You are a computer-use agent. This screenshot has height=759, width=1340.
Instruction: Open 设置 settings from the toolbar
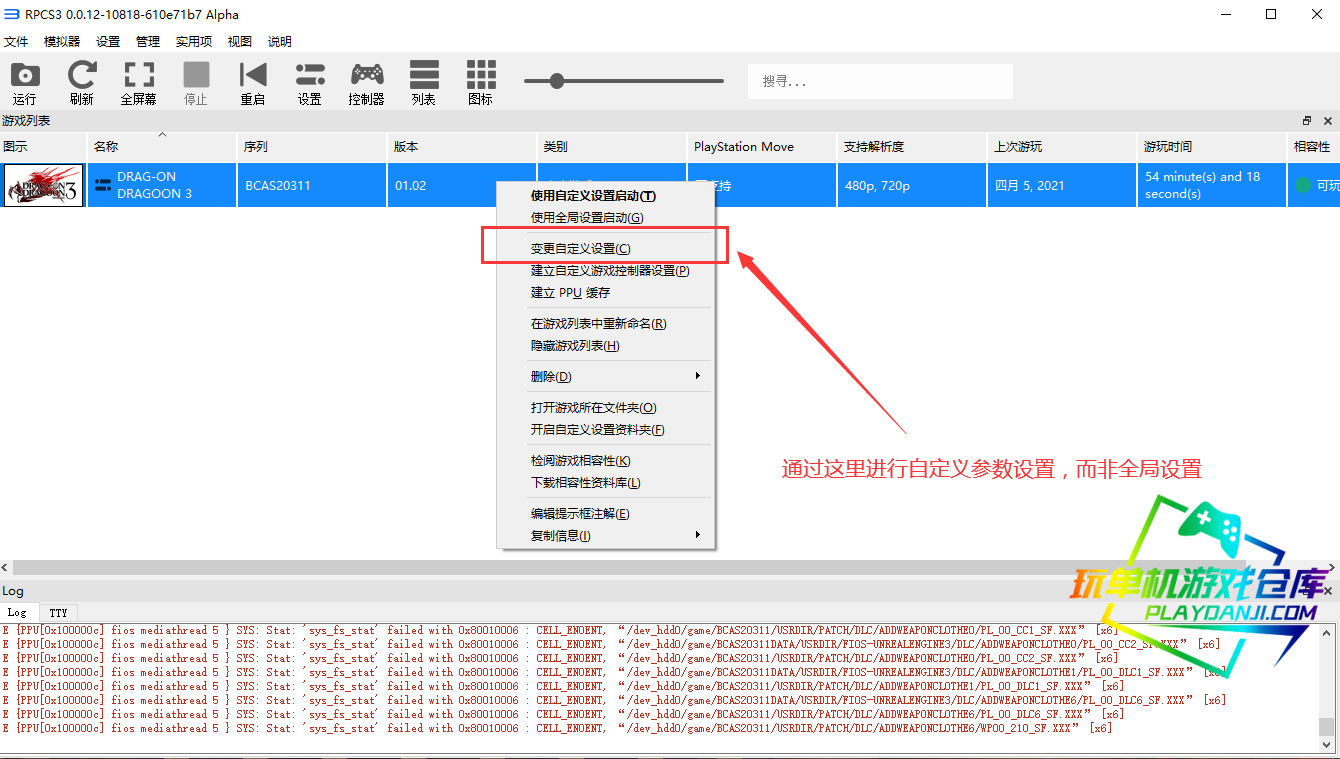(x=310, y=82)
